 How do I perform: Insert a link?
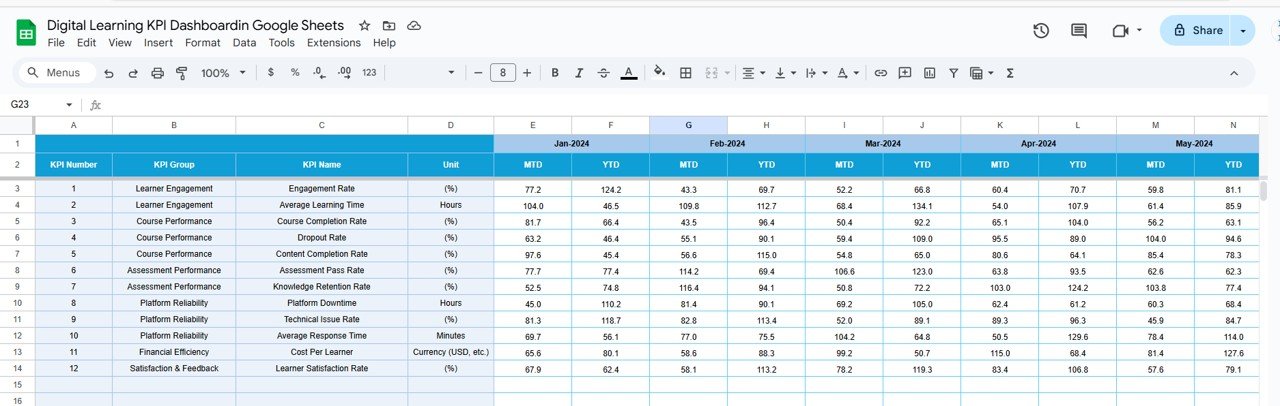tap(880, 73)
